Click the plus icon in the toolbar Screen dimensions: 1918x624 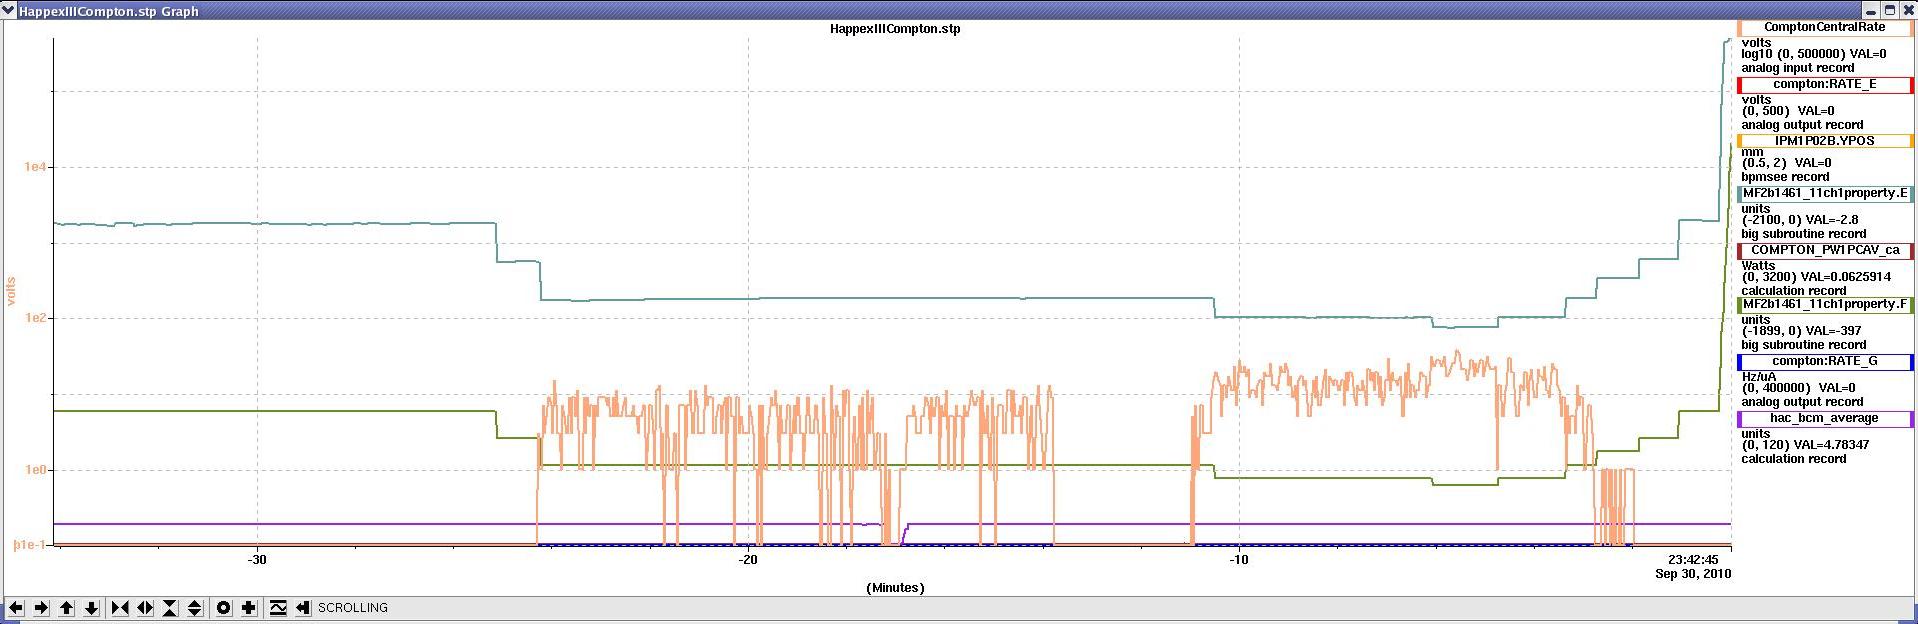point(249,608)
